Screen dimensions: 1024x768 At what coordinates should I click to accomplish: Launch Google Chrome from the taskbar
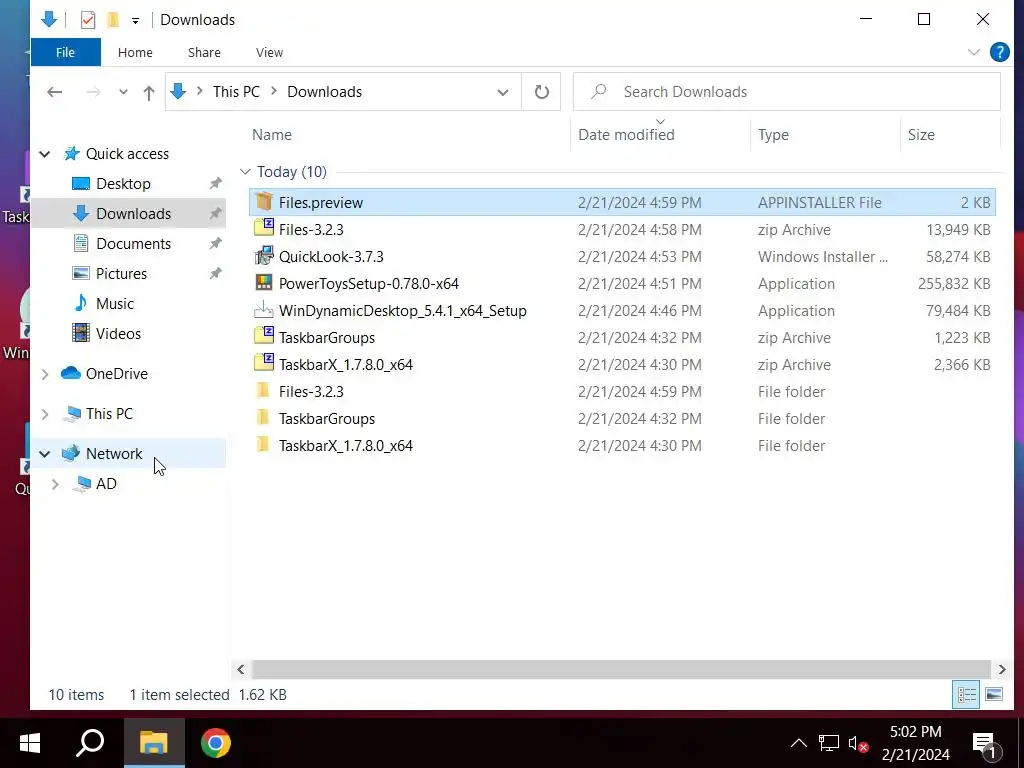pyautogui.click(x=216, y=743)
